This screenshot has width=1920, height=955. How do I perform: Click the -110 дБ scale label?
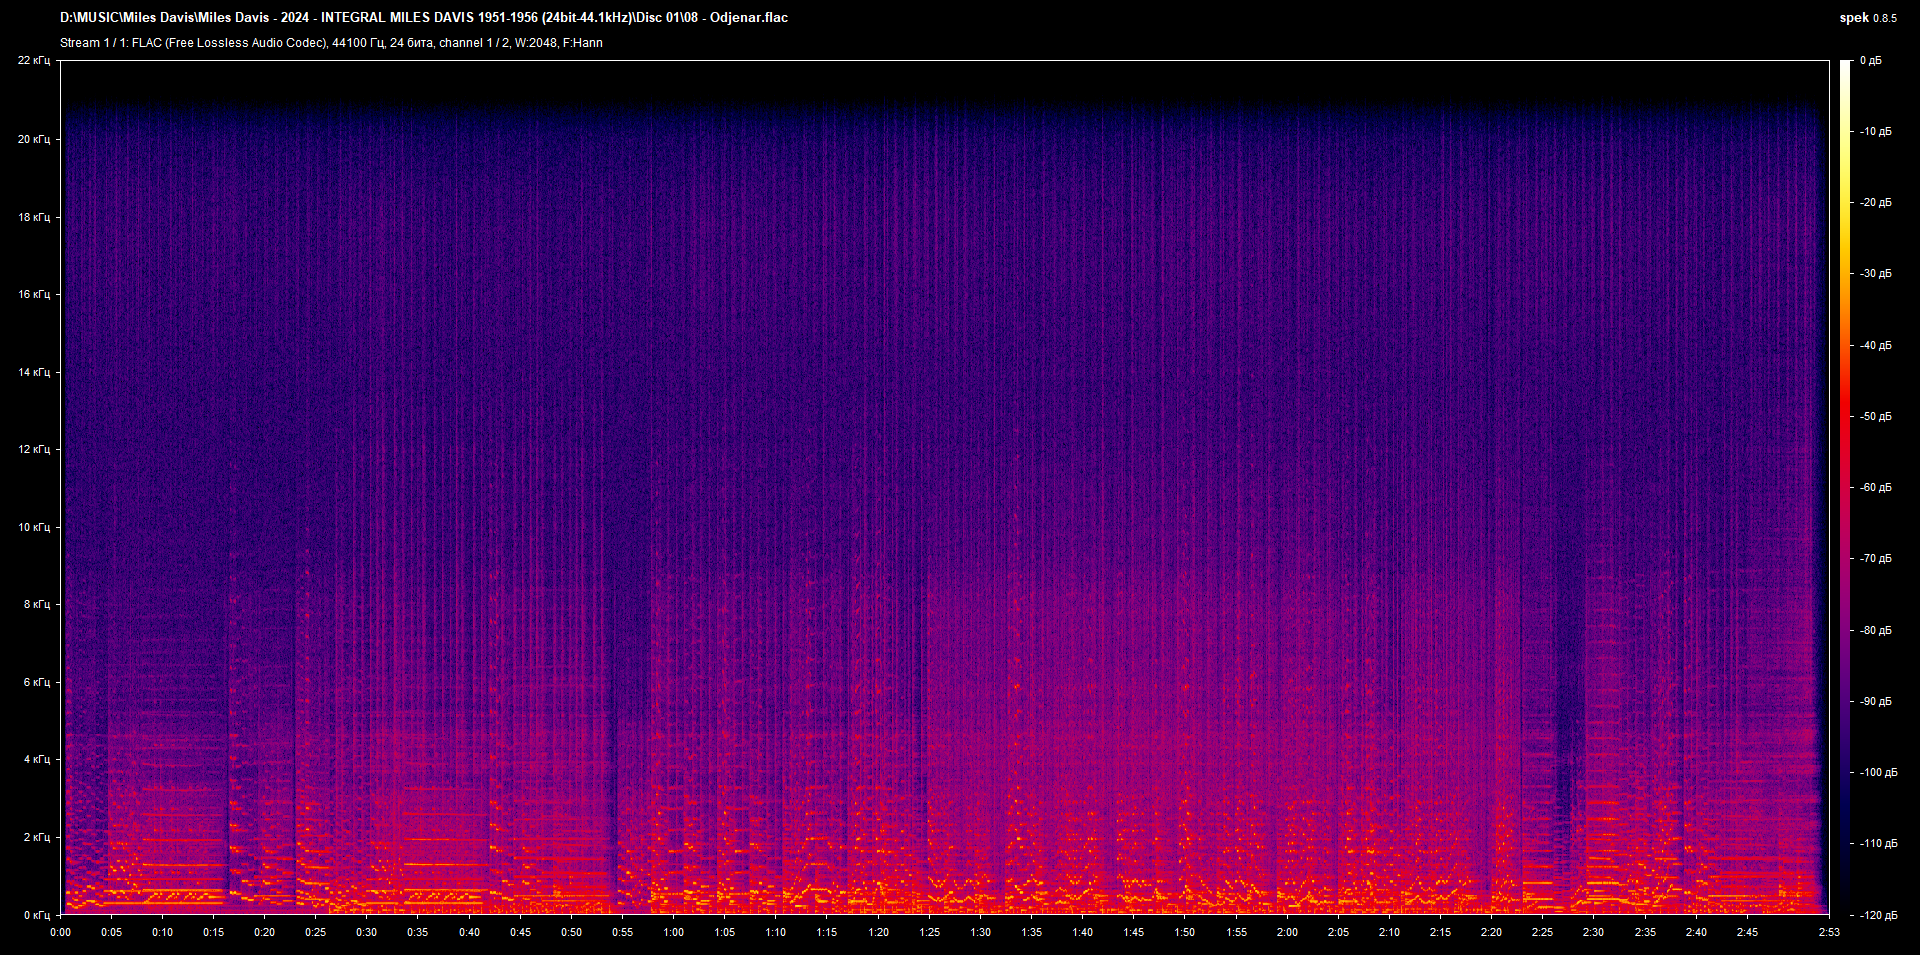tap(1878, 844)
